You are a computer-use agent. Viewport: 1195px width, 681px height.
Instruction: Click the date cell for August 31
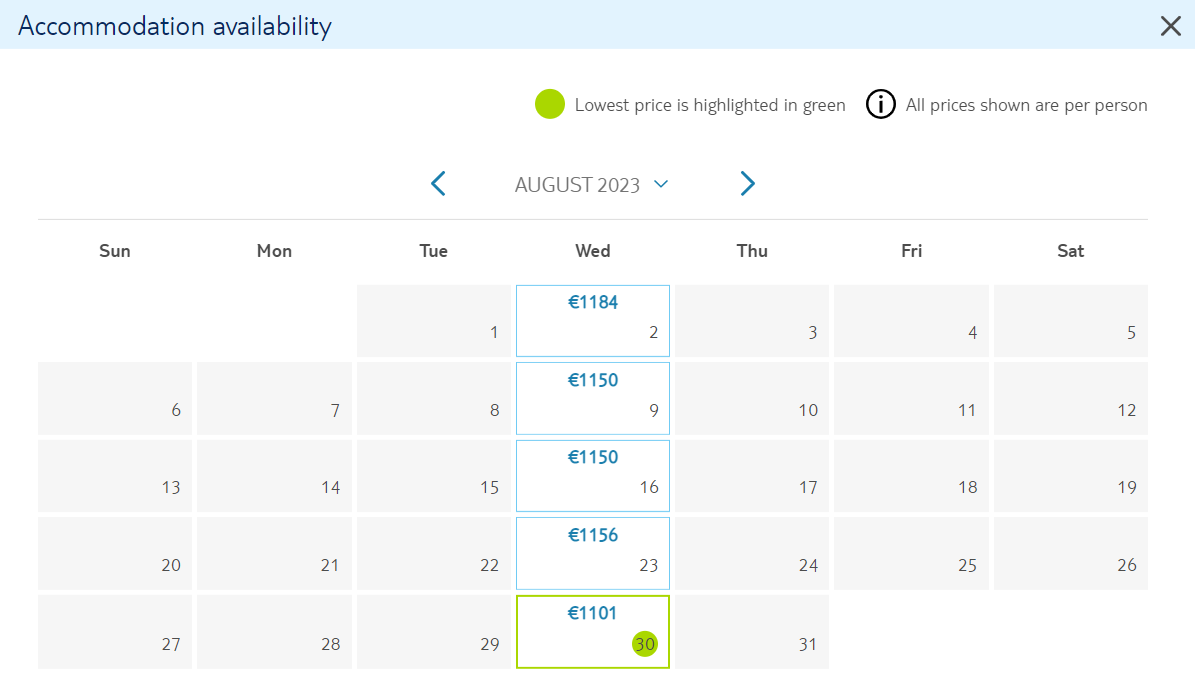coord(751,632)
